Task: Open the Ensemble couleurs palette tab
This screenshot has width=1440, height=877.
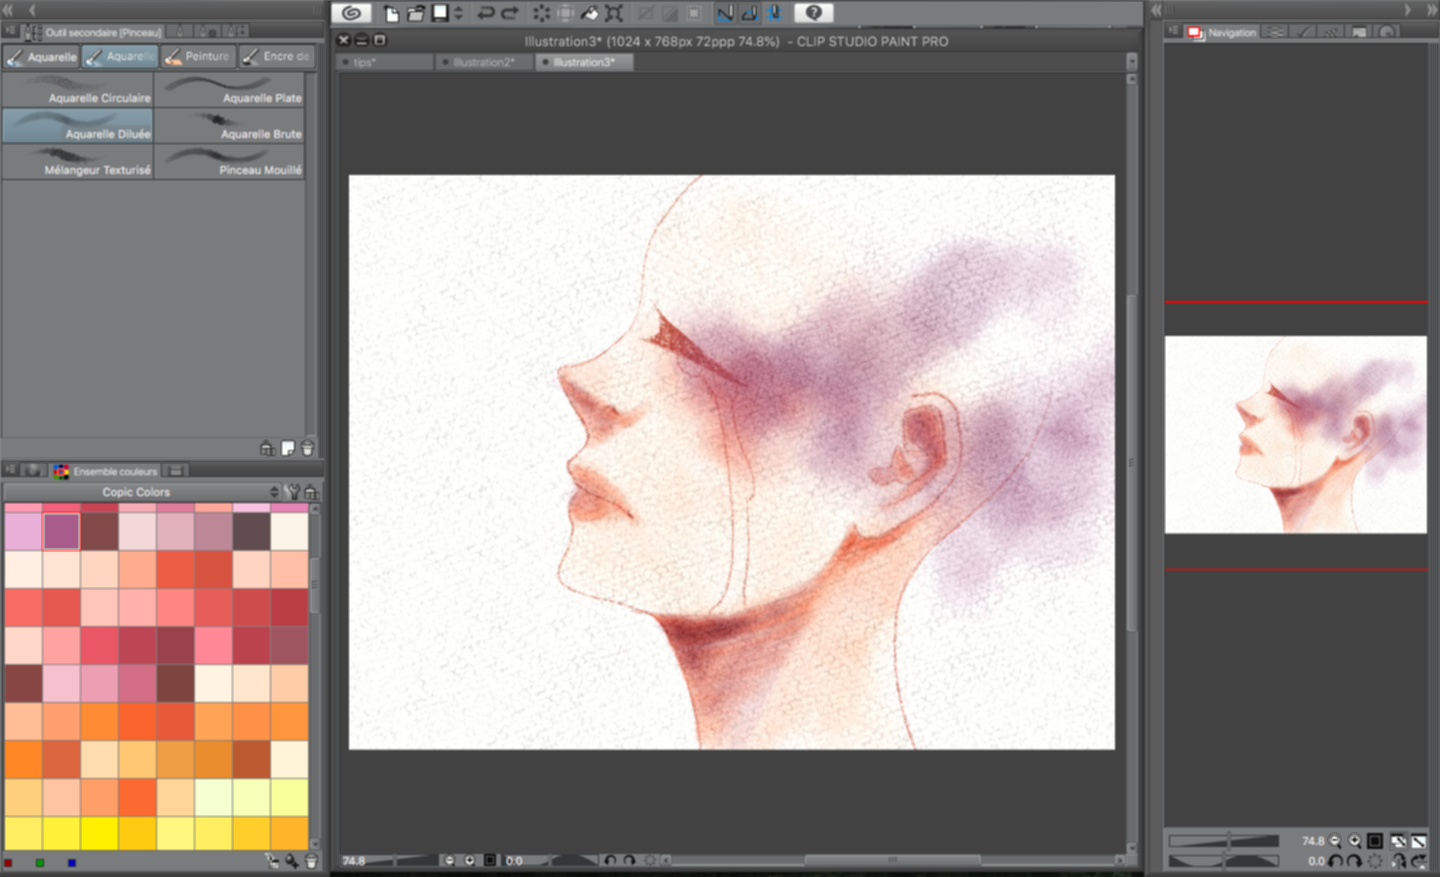Action: click(x=106, y=471)
